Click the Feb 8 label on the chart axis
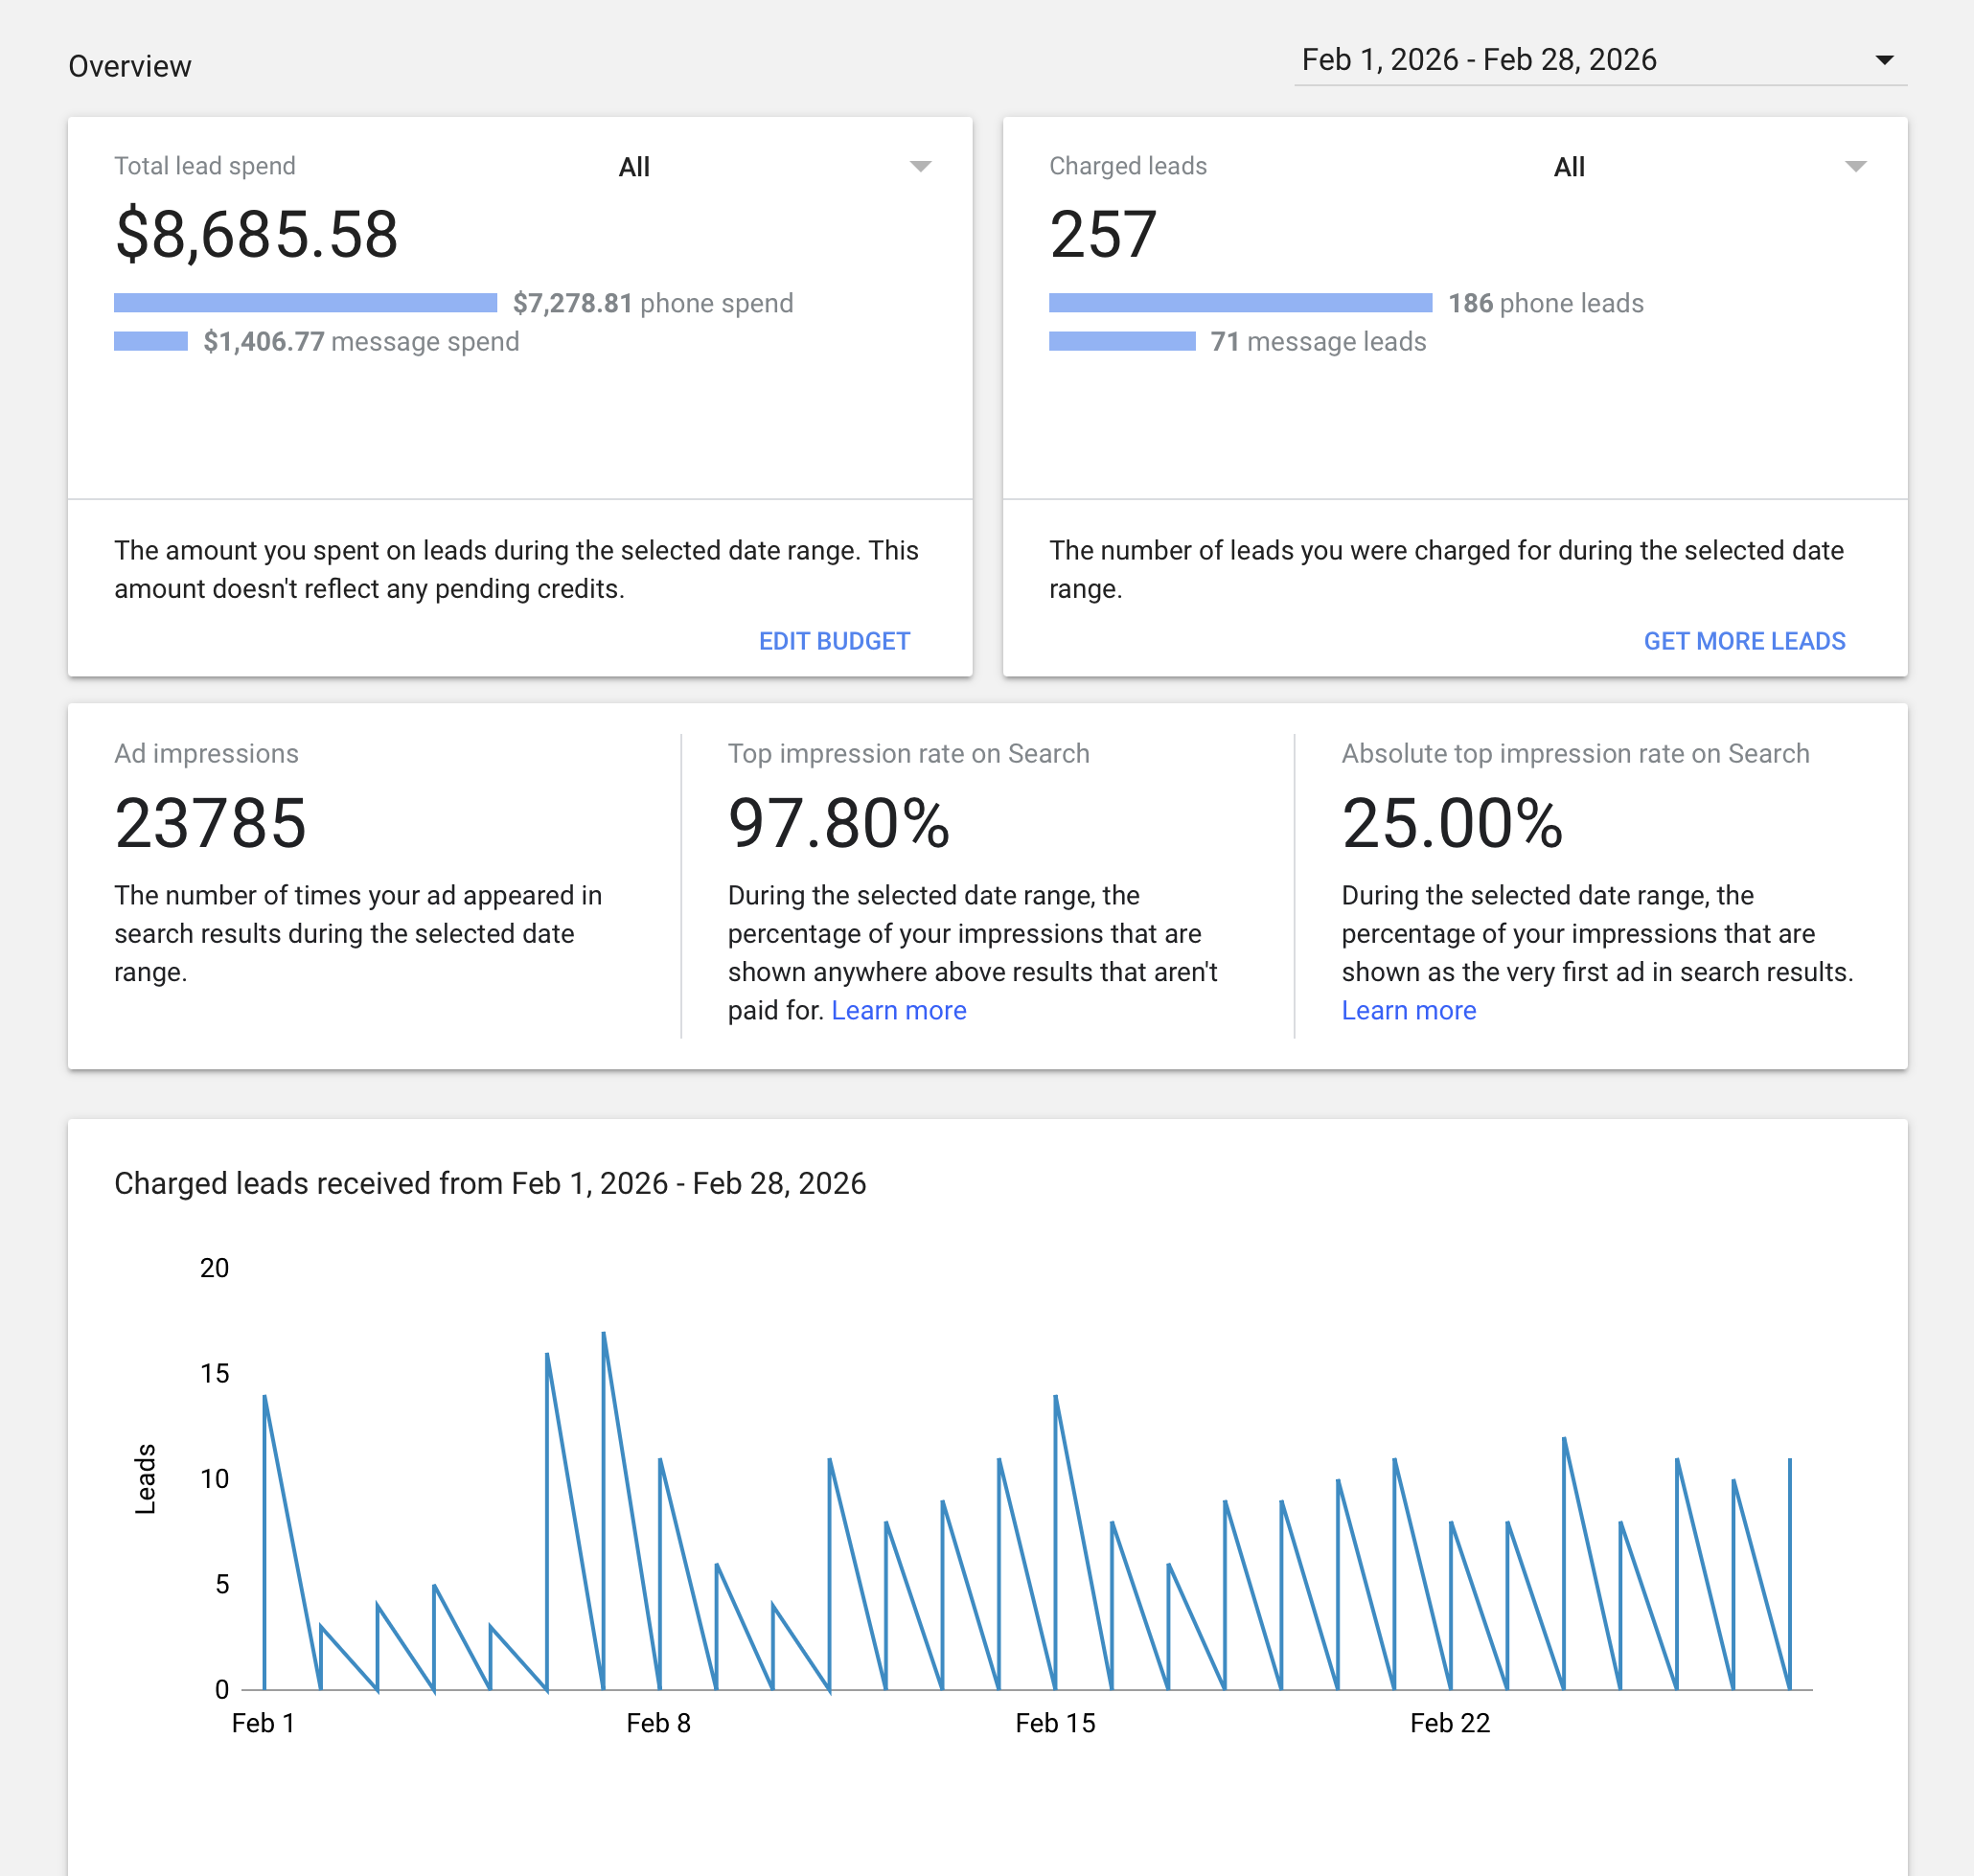 pyautogui.click(x=658, y=1722)
